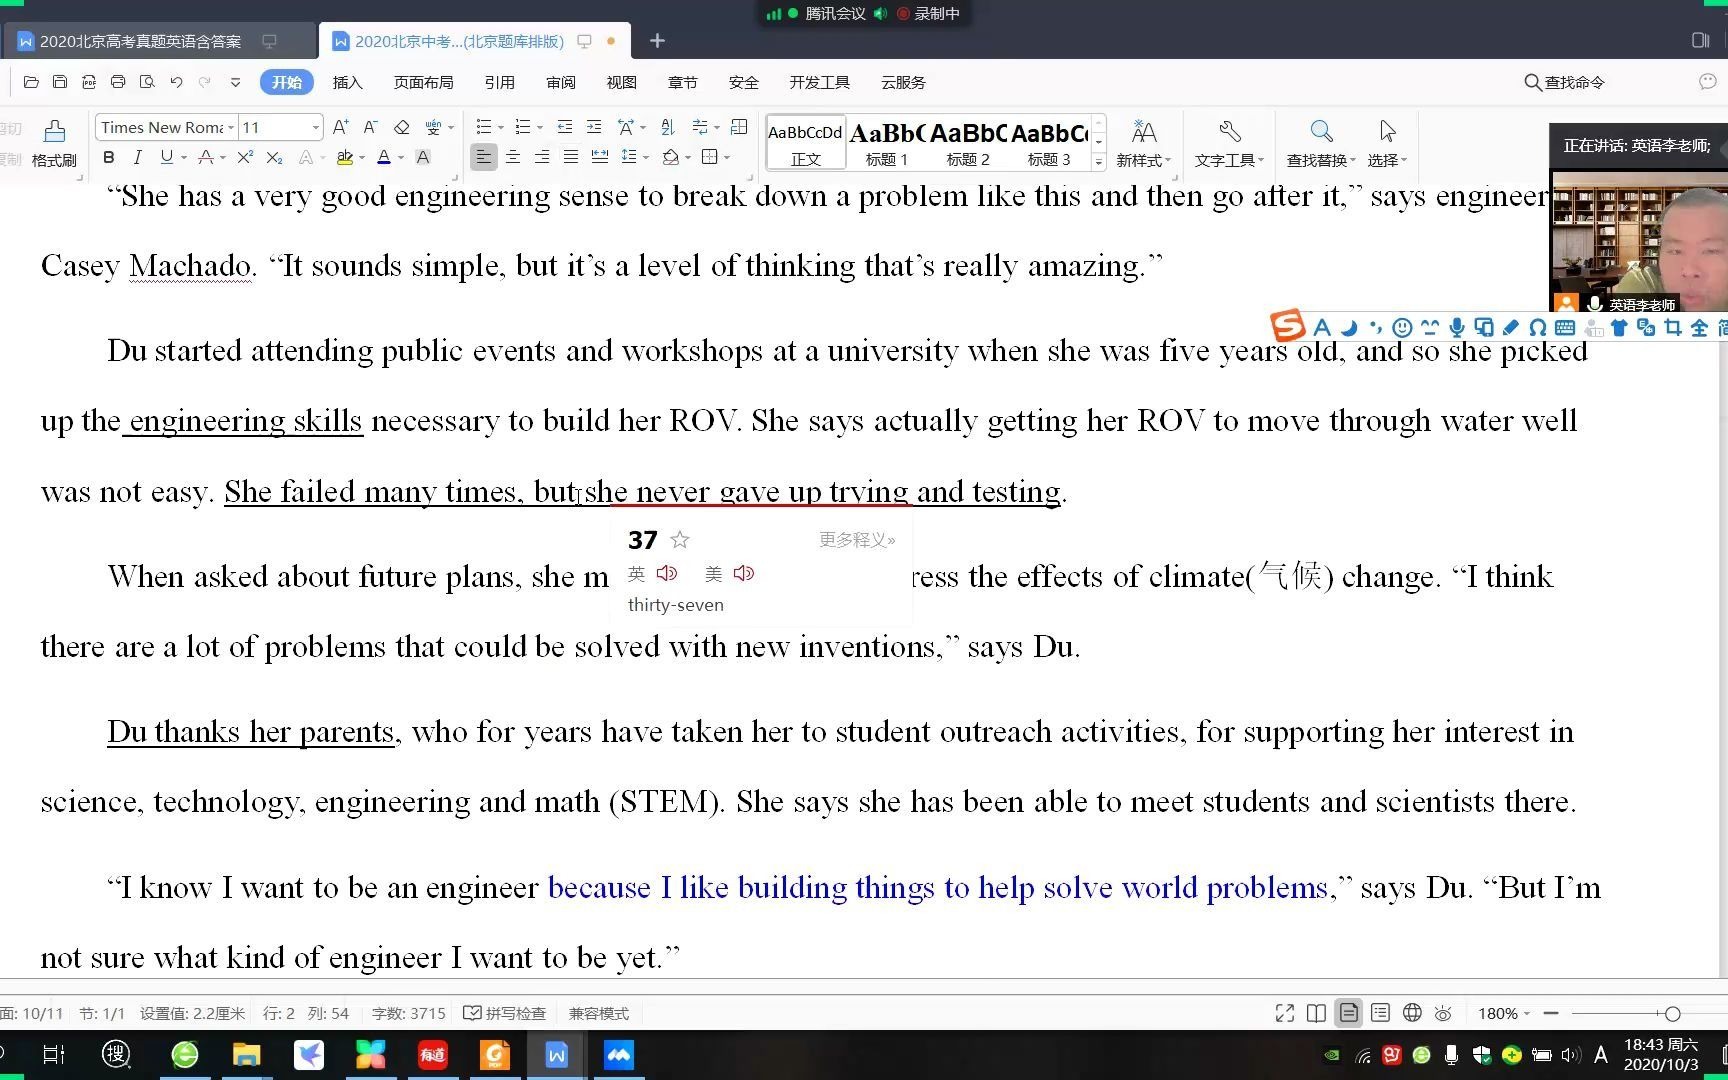The width and height of the screenshot is (1728, 1080).
Task: Increase paragraph indent
Action: pyautogui.click(x=594, y=127)
